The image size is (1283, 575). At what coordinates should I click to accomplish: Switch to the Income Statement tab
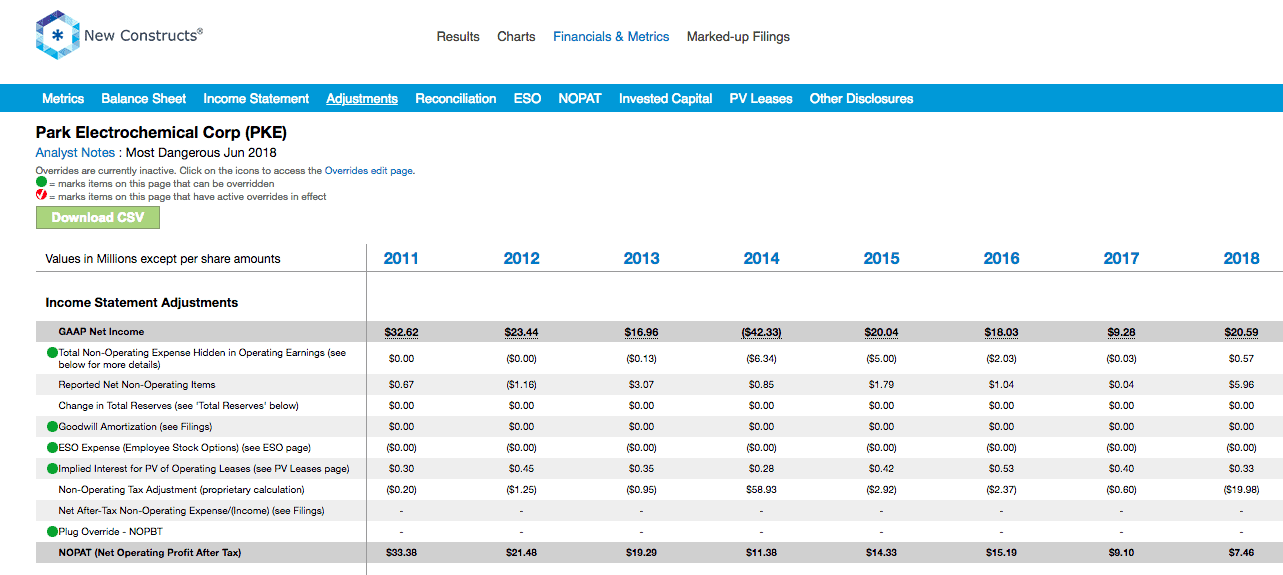(x=256, y=98)
